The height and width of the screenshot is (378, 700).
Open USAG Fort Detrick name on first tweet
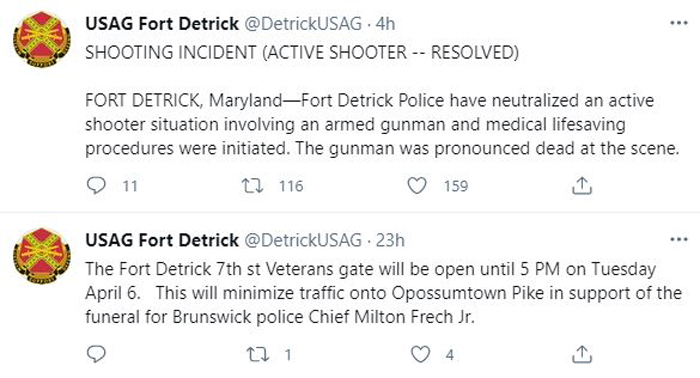(x=162, y=24)
